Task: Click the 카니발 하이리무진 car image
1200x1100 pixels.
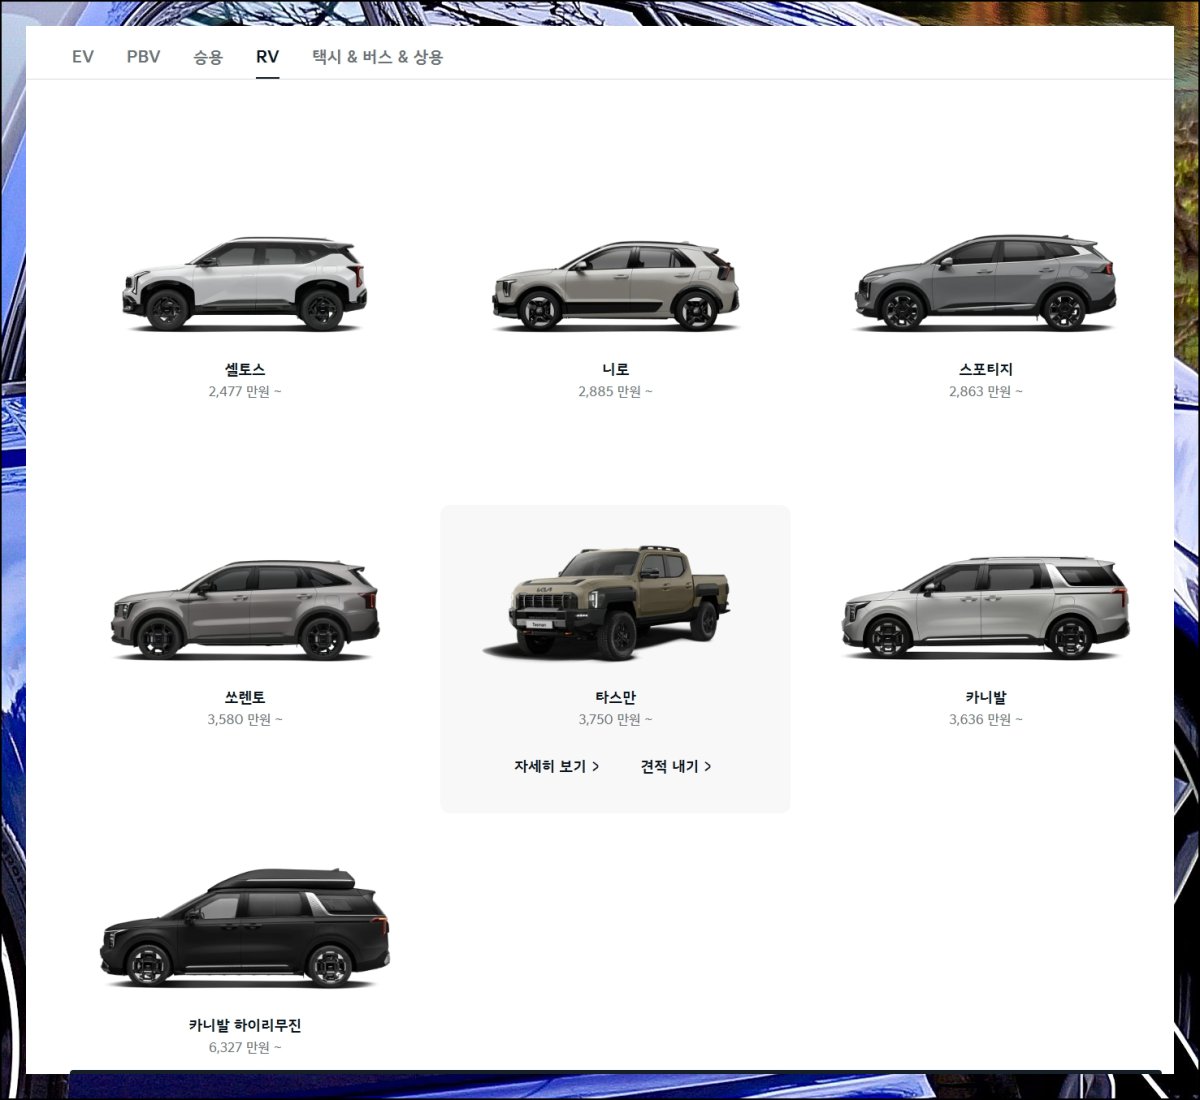Action: point(245,927)
